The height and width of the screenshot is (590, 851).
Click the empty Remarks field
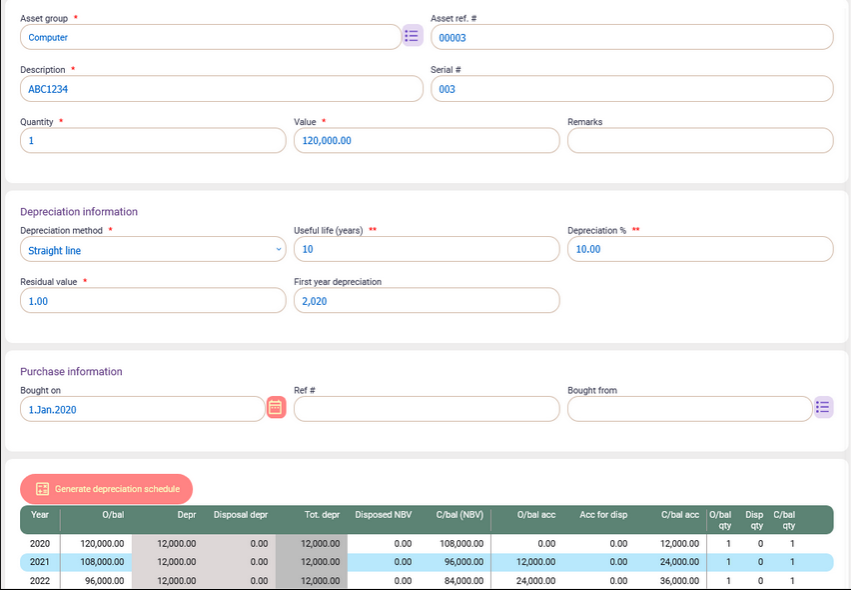[700, 141]
